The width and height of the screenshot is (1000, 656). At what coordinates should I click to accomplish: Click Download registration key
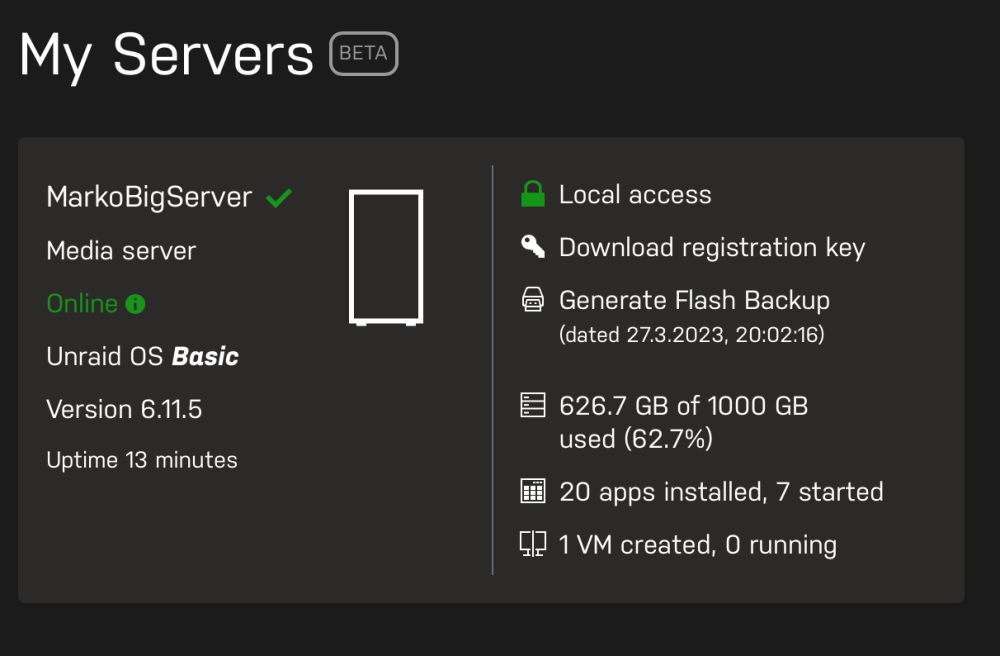712,248
